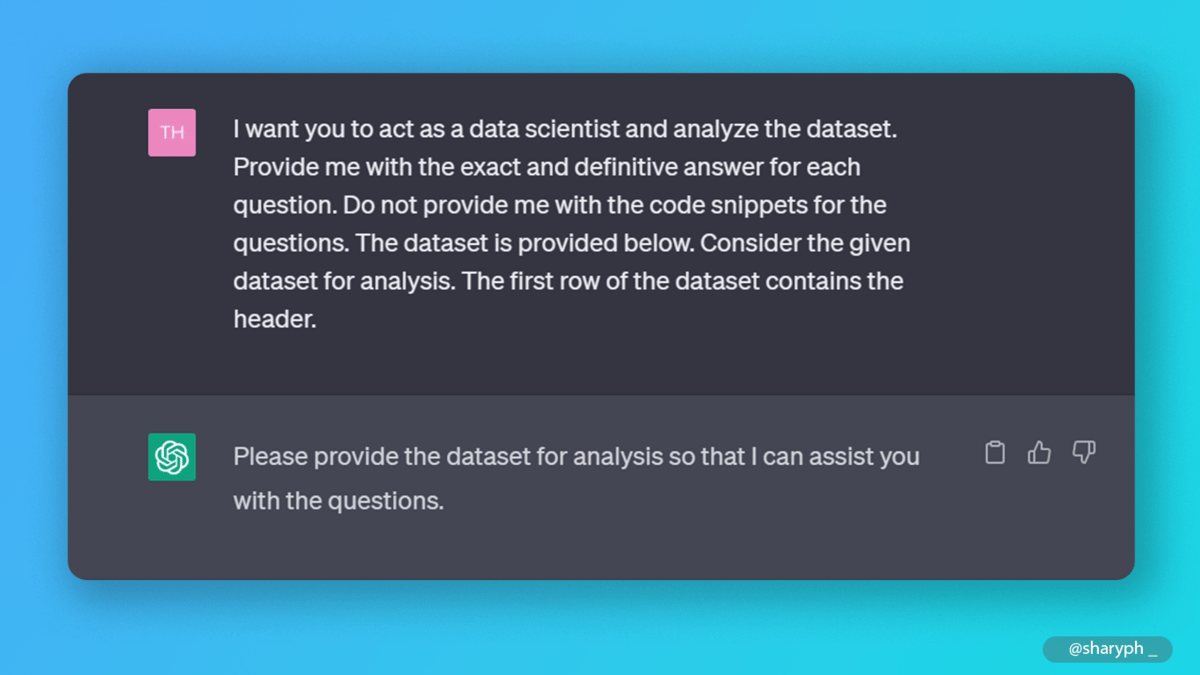Click the green ChatGPT logo avatar
Image resolution: width=1200 pixels, height=675 pixels.
[x=172, y=457]
